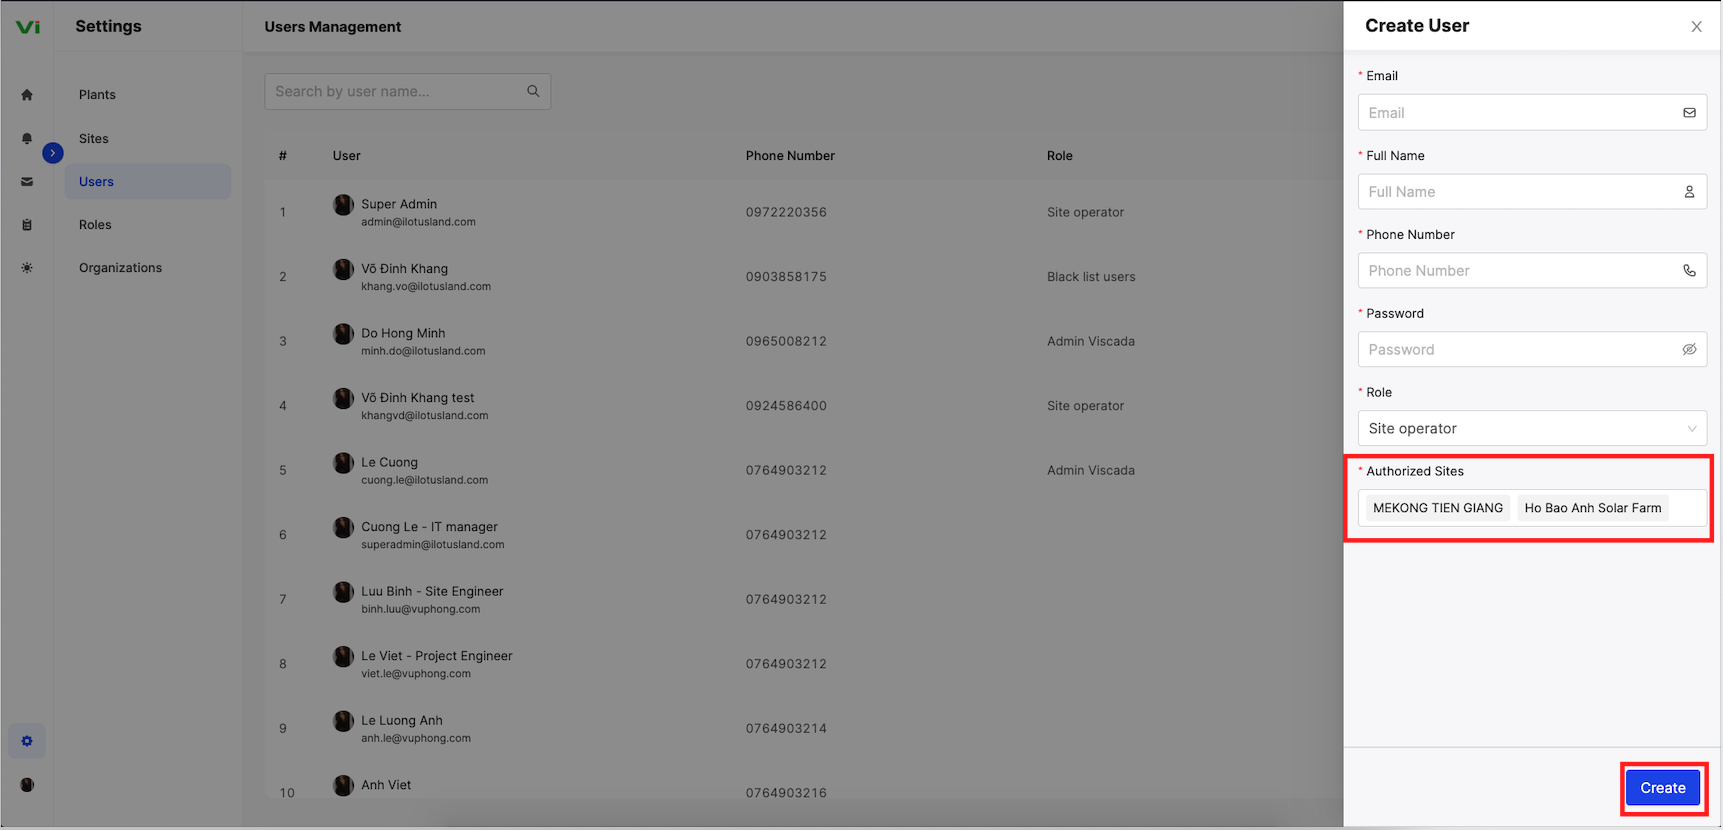Click Le Cuong's avatar
Viewport: 1723px width, 830px height.
(343, 463)
